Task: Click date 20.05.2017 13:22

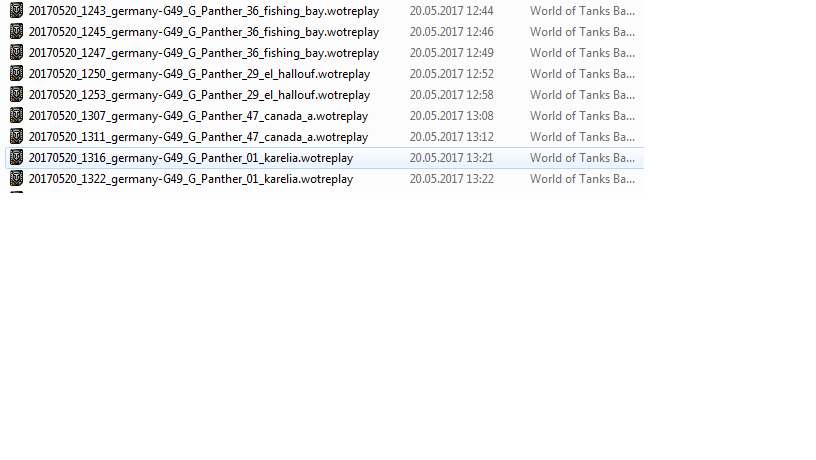Action: click(452, 178)
